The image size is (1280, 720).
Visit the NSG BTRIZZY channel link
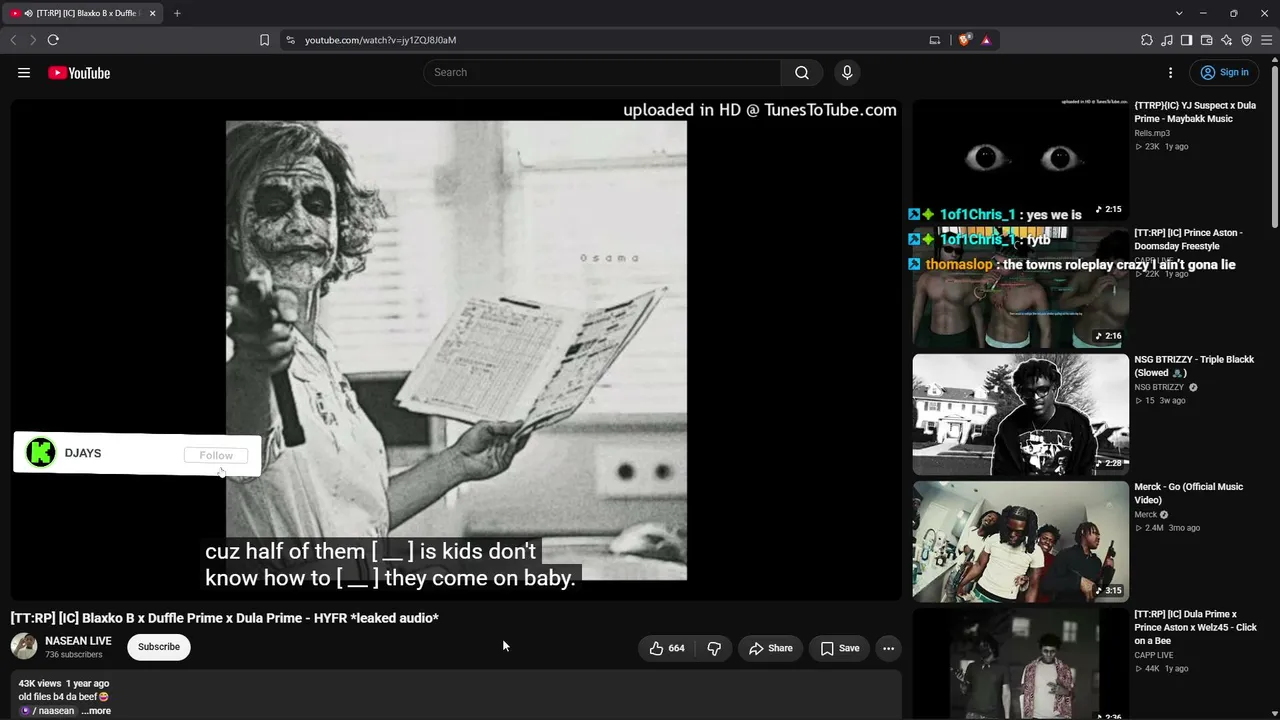pyautogui.click(x=1159, y=387)
